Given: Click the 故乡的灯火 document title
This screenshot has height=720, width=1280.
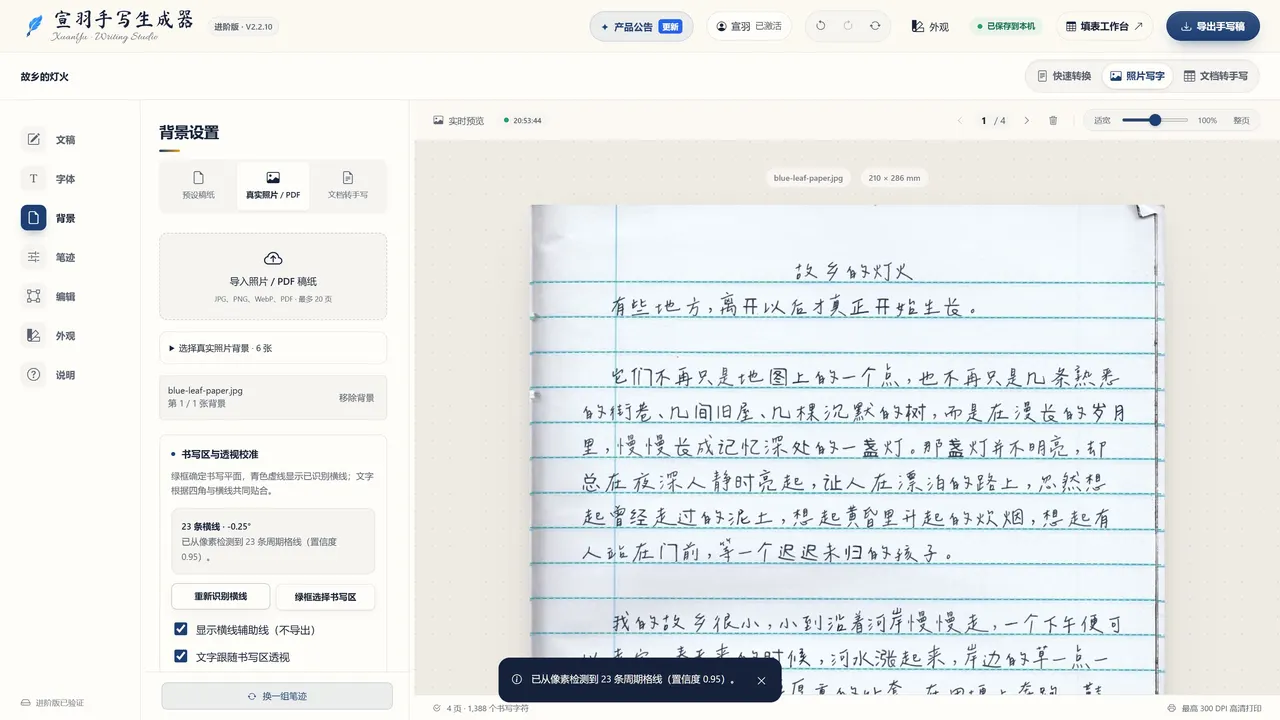Looking at the screenshot, I should point(44,77).
